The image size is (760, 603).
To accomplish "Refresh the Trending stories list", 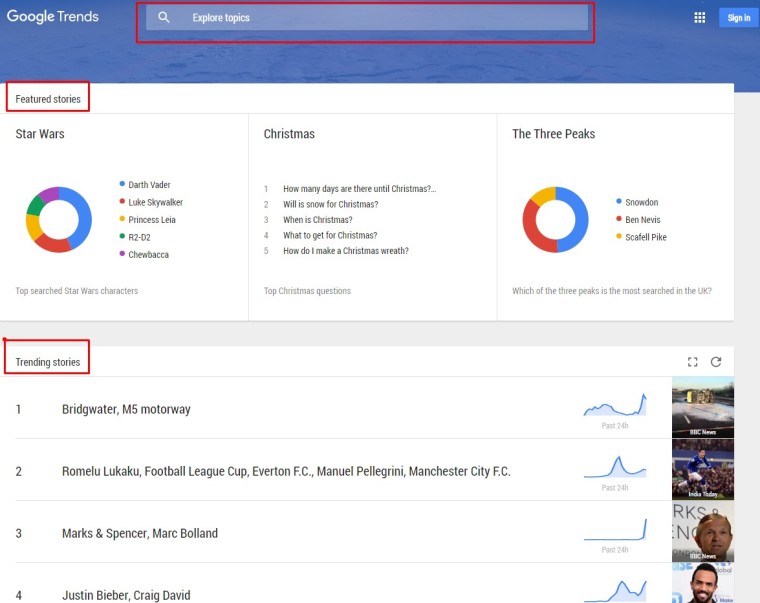I will tap(716, 362).
